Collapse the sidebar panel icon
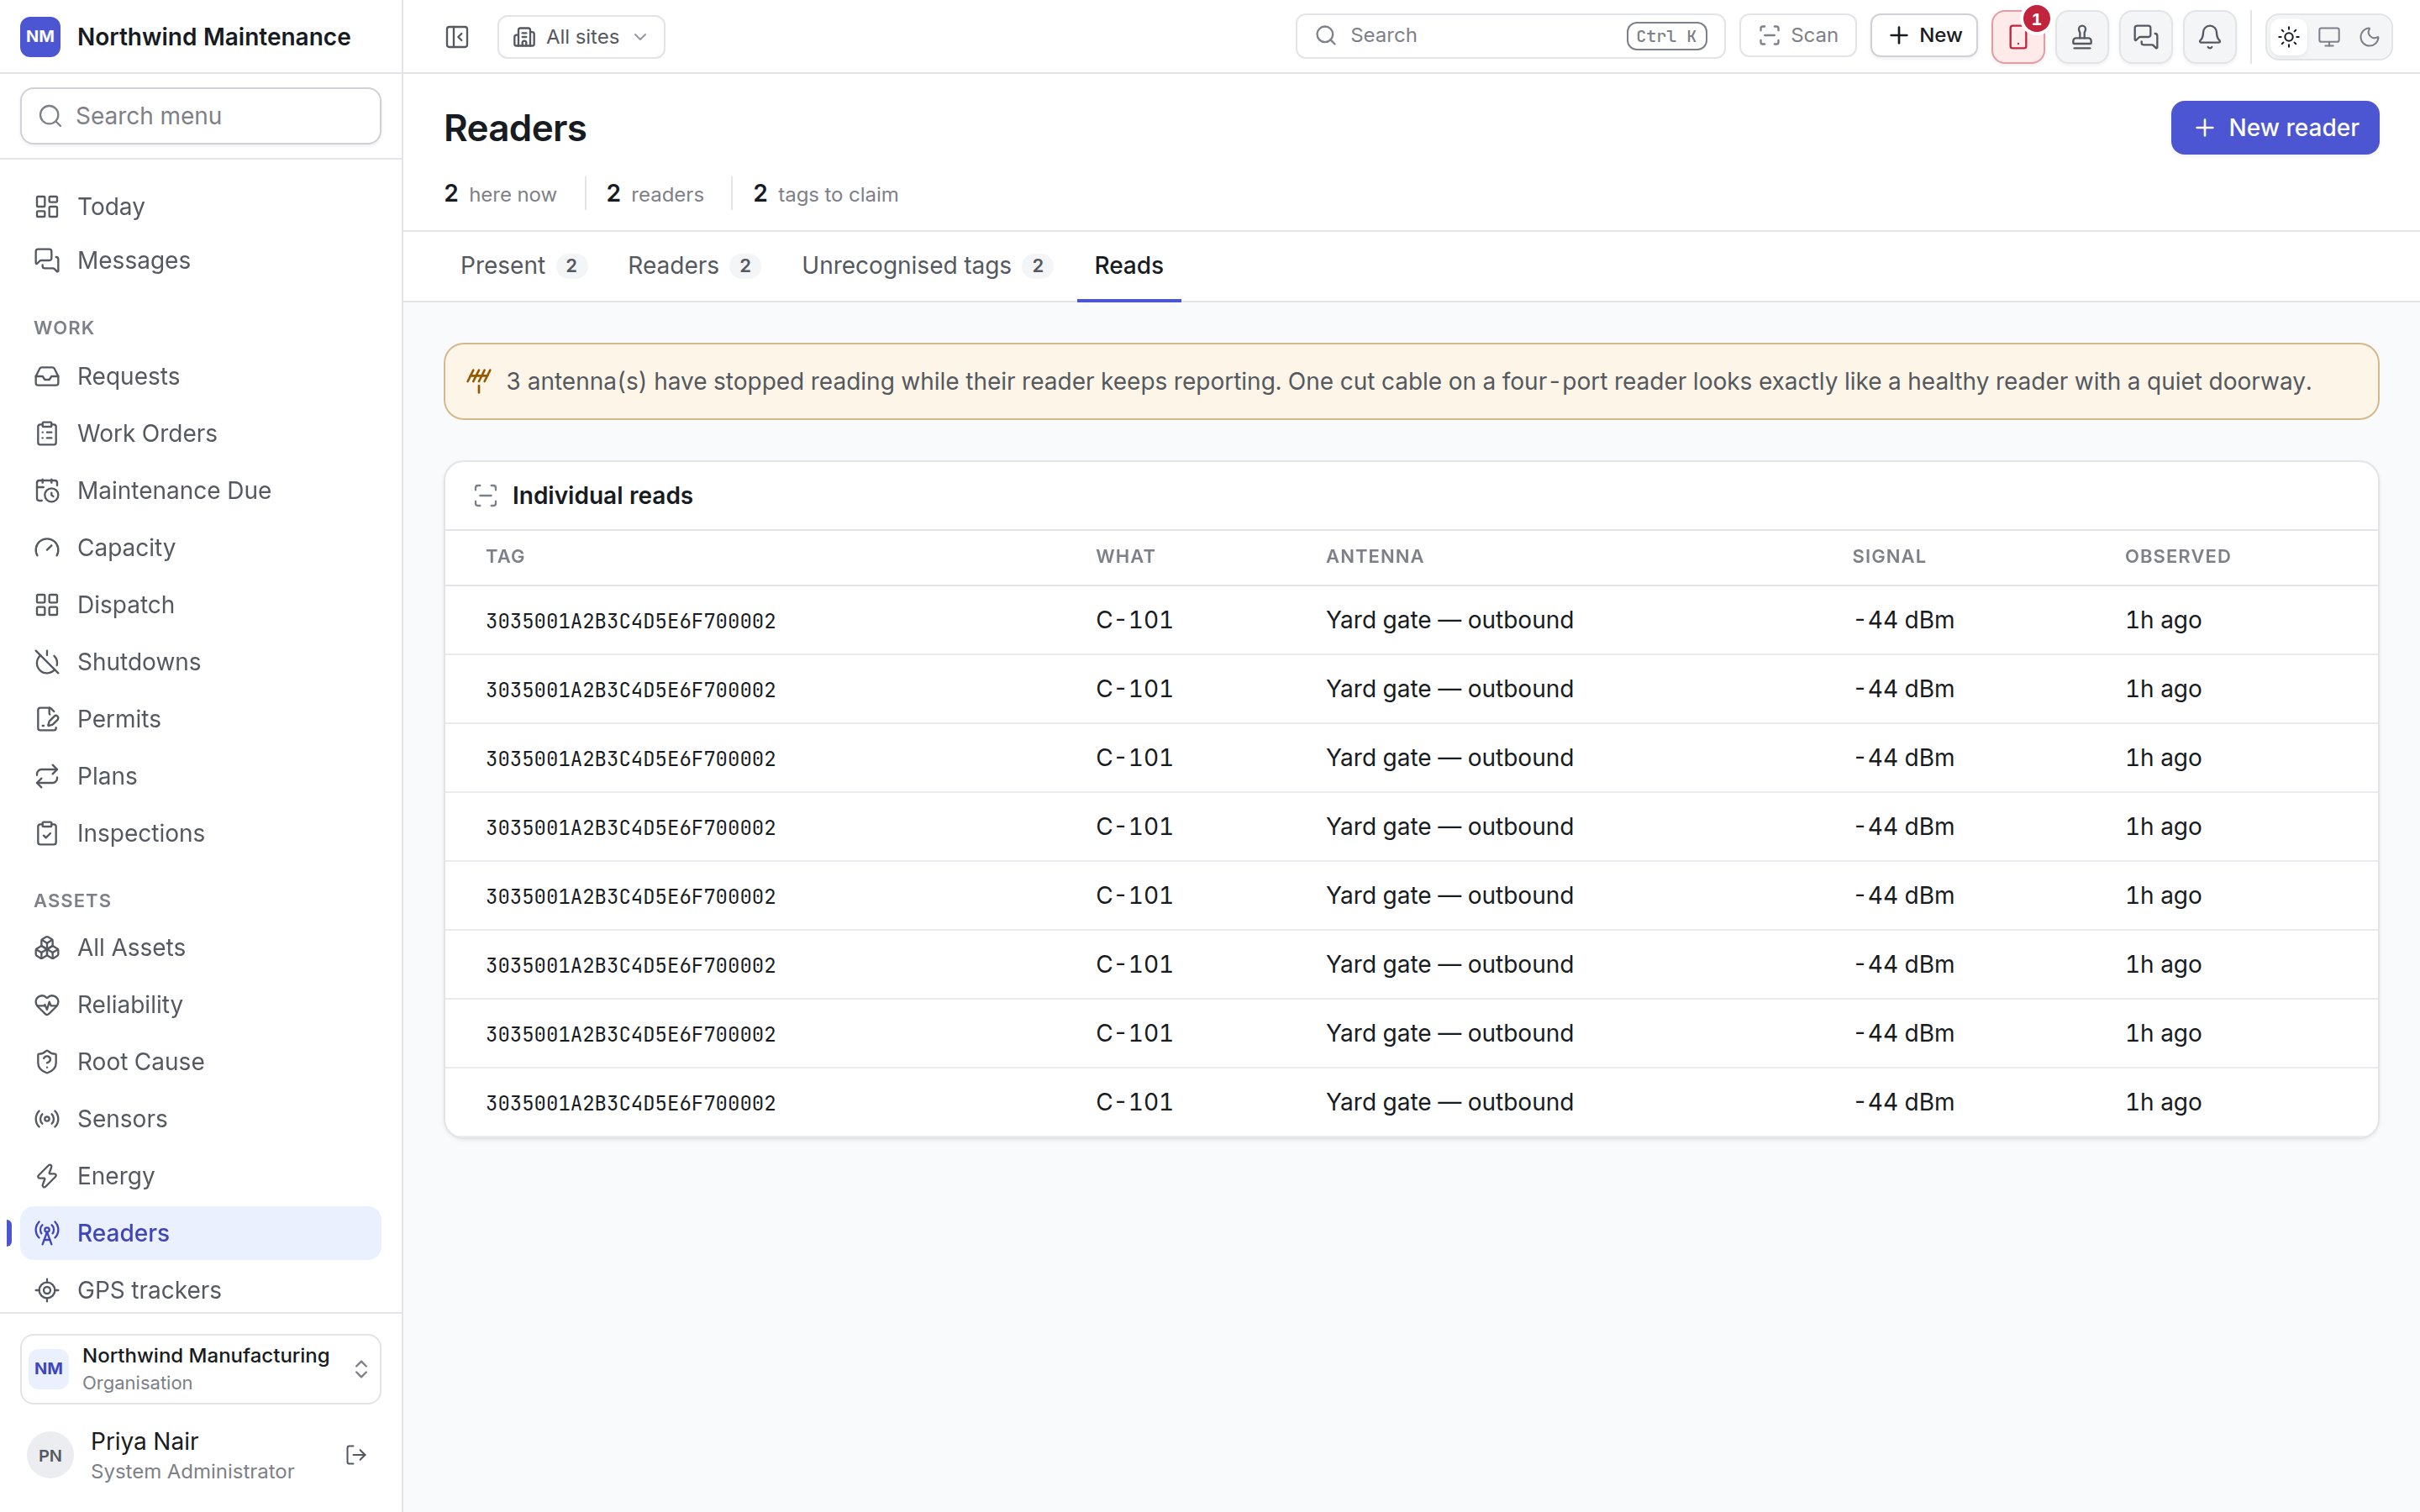 coord(457,37)
